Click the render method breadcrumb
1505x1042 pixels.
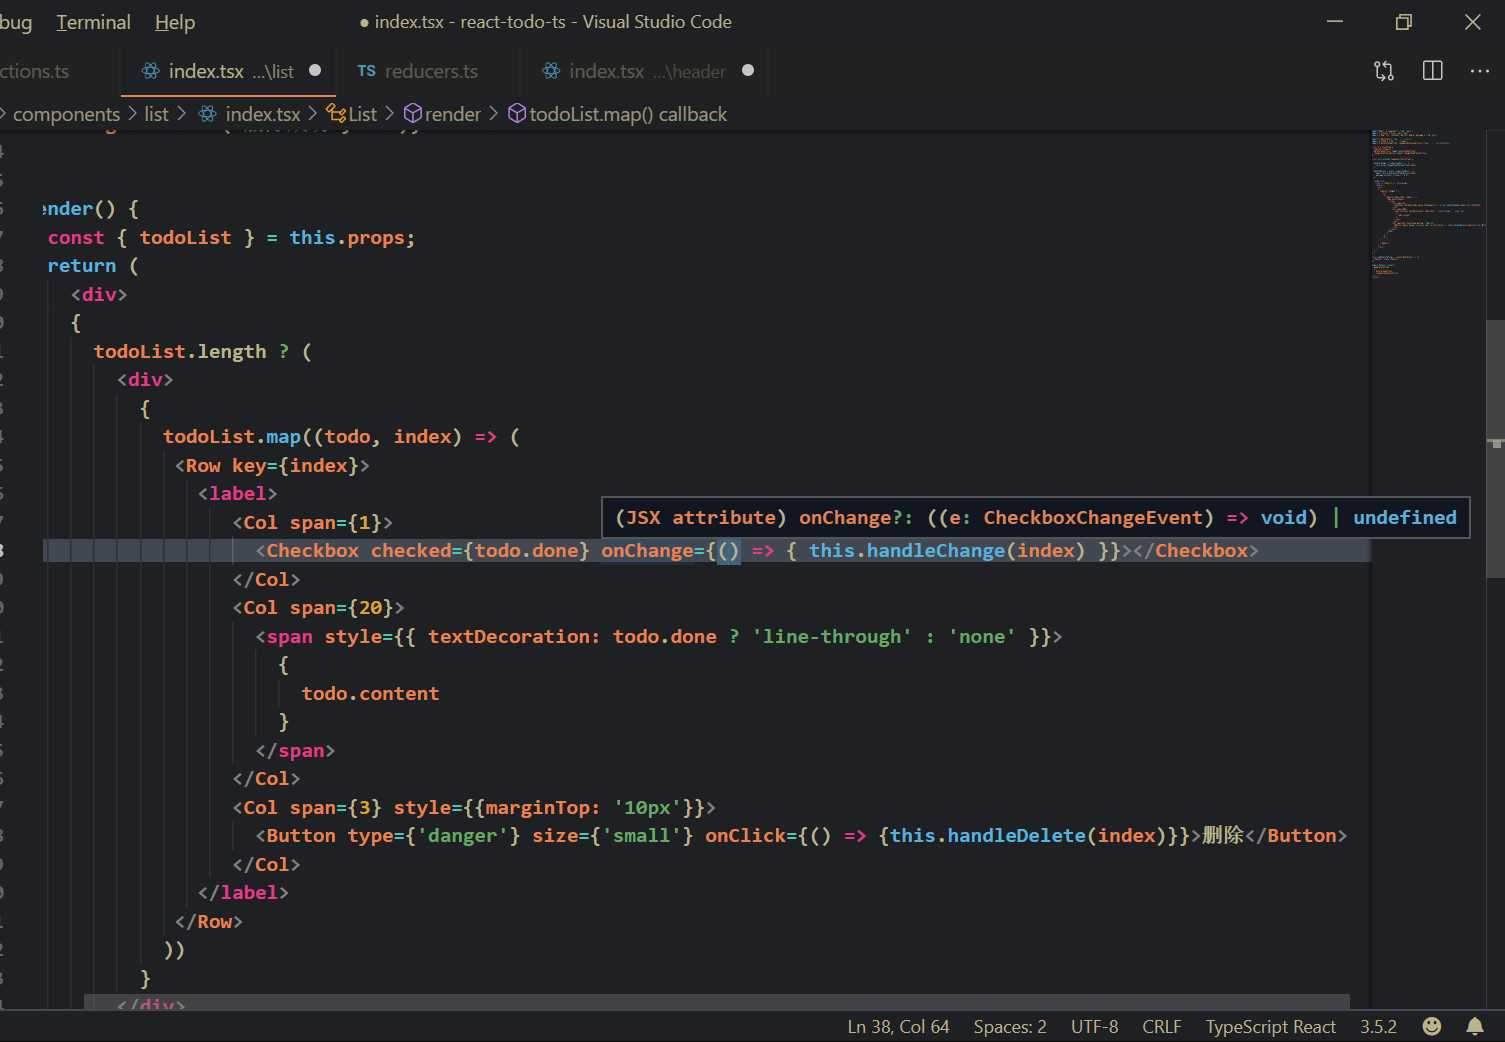(x=452, y=114)
